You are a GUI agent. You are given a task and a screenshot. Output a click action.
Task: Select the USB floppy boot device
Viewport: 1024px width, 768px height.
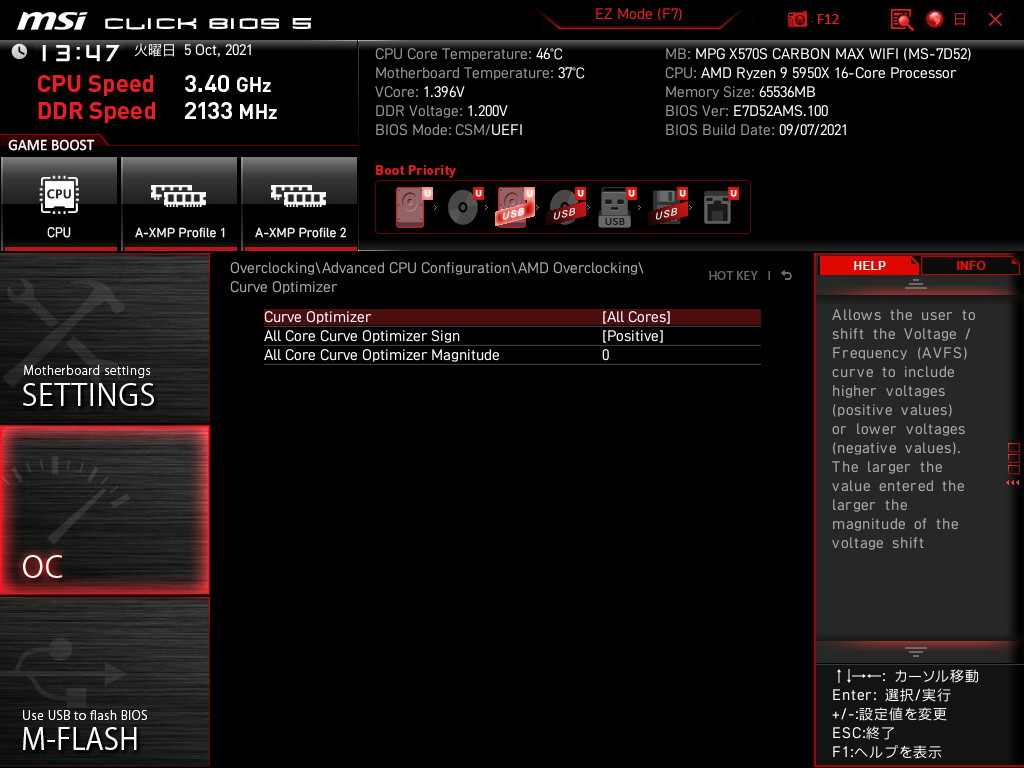[x=668, y=207]
